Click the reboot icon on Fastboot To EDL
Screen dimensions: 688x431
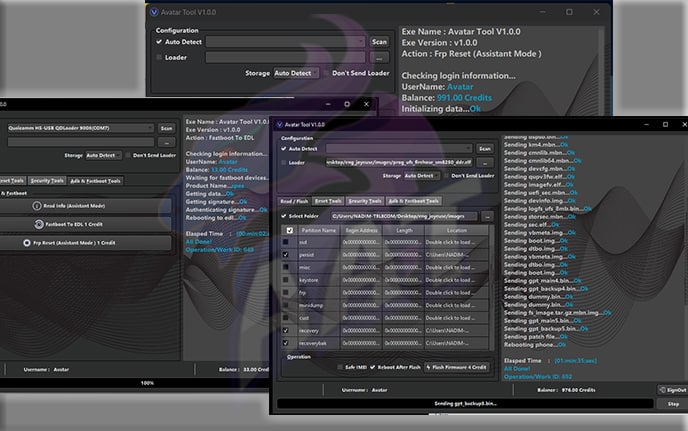(x=39, y=224)
